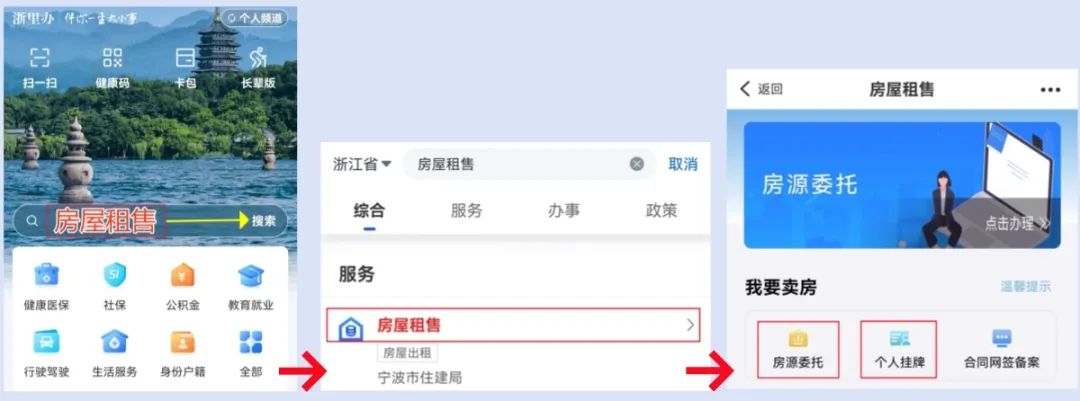The height and width of the screenshot is (401, 1080).
Task: Open the three-dot more menu
Action: [x=1050, y=90]
